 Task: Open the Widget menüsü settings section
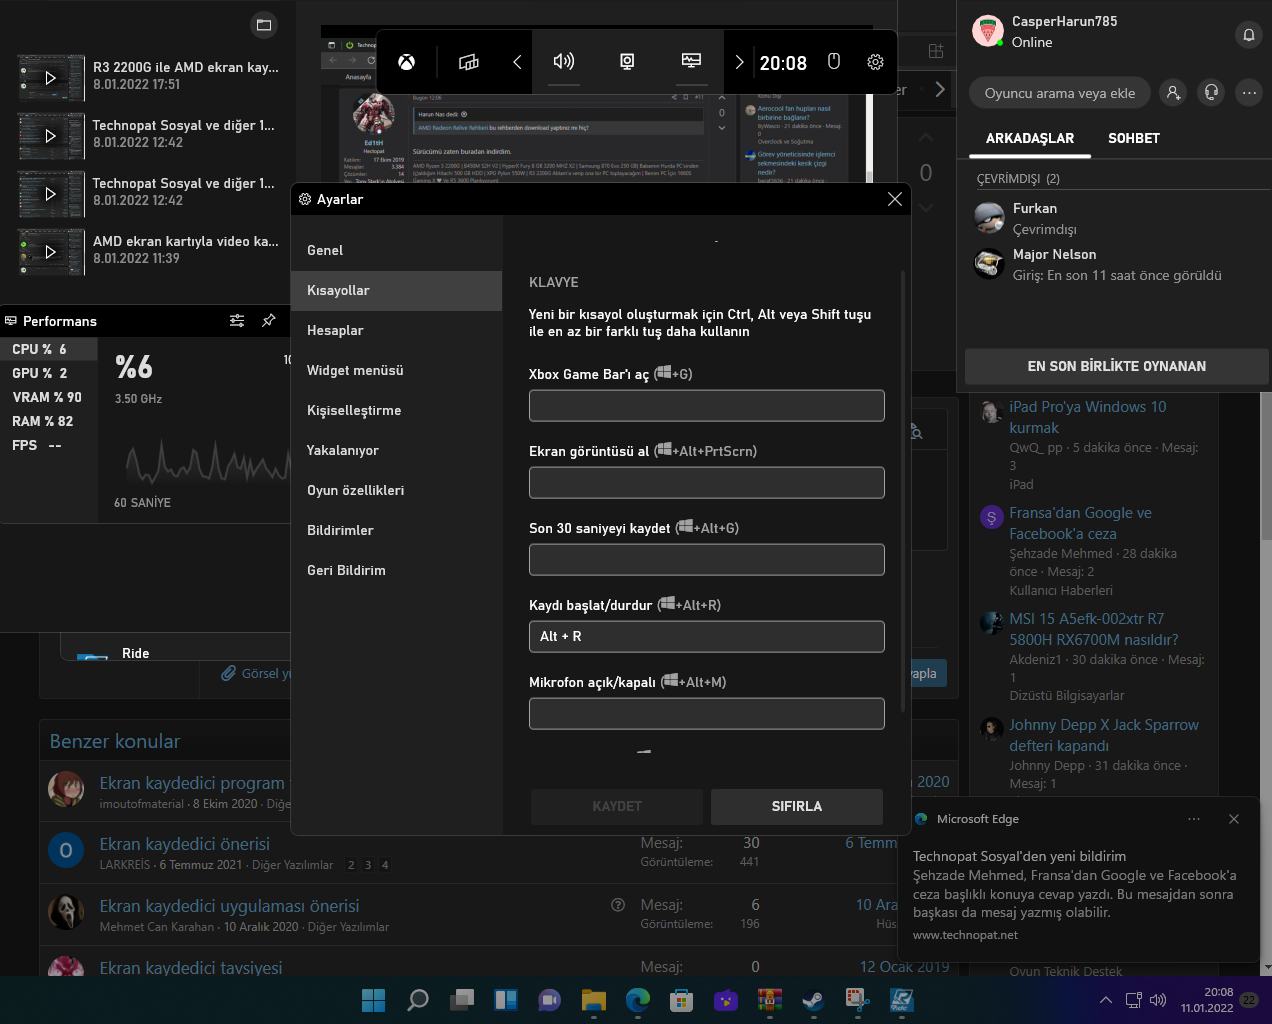click(396, 370)
